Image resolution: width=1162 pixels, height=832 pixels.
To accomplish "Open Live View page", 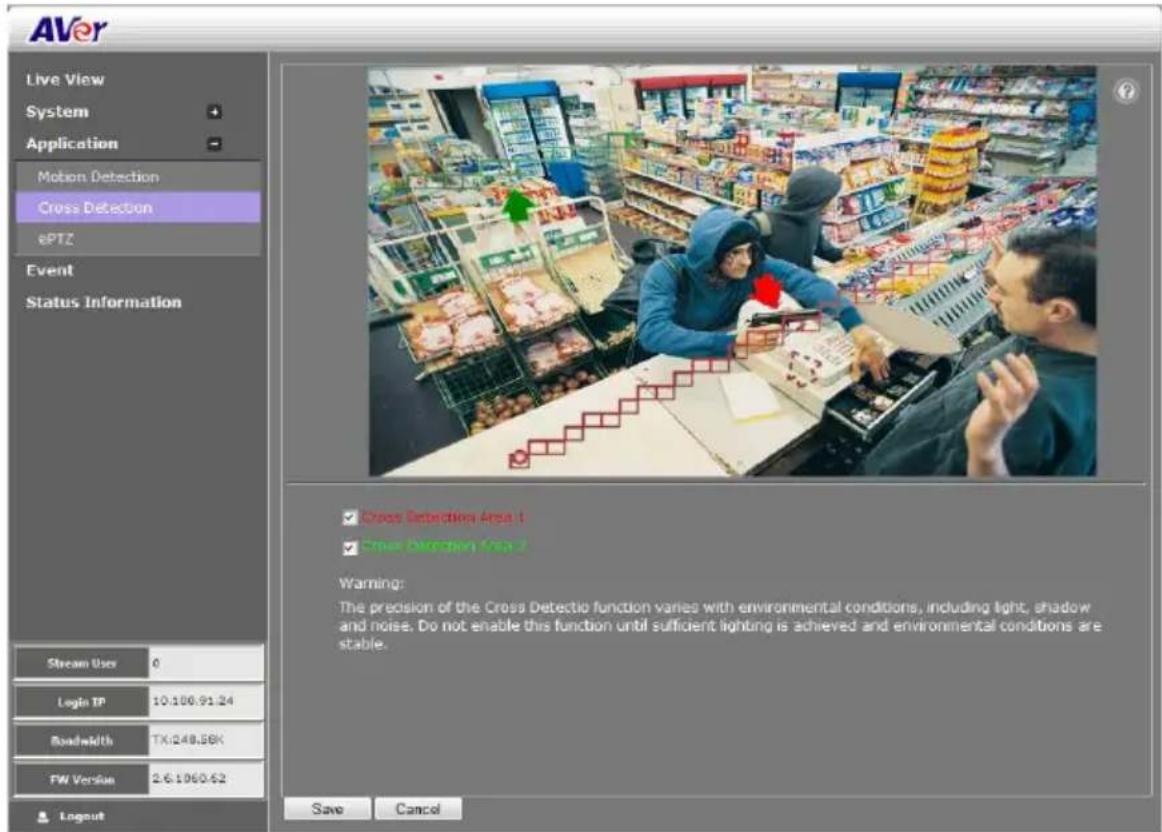I will (65, 80).
